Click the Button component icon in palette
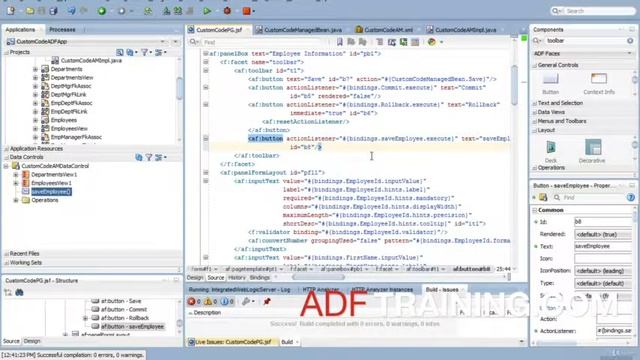 (x=551, y=79)
